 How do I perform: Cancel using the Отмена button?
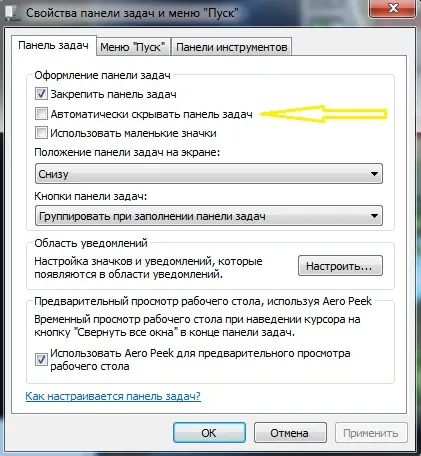tap(290, 433)
